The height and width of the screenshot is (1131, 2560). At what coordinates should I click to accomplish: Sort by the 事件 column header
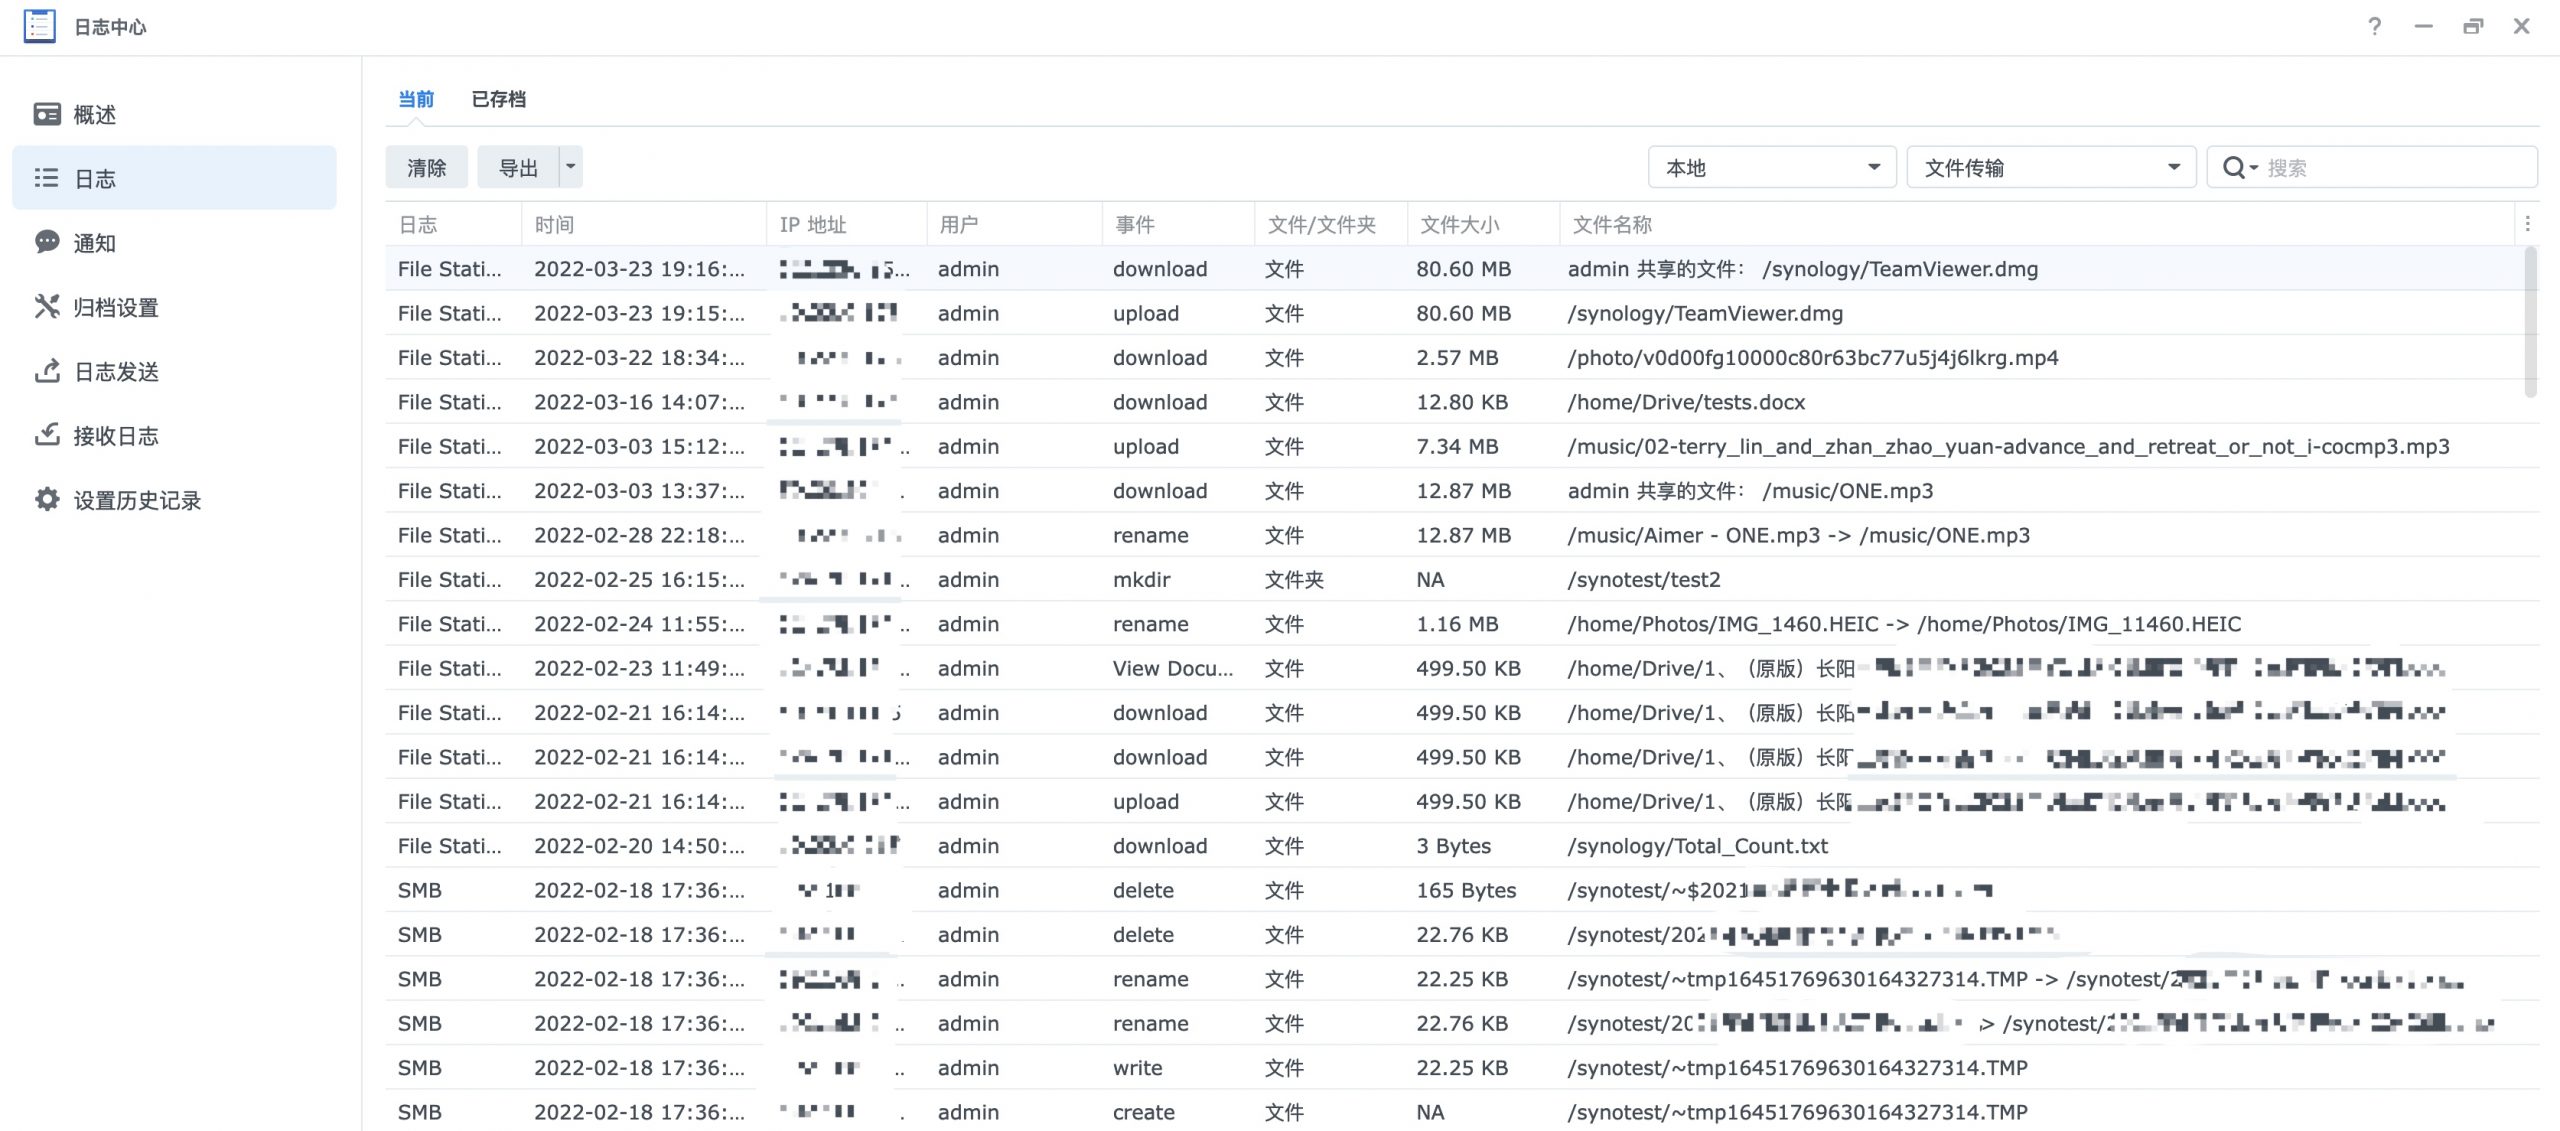(1178, 224)
